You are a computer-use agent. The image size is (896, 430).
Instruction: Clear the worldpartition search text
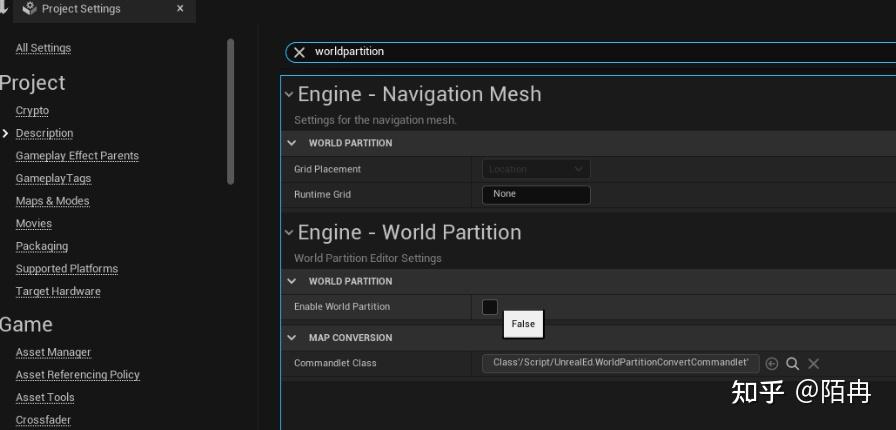tap(299, 52)
